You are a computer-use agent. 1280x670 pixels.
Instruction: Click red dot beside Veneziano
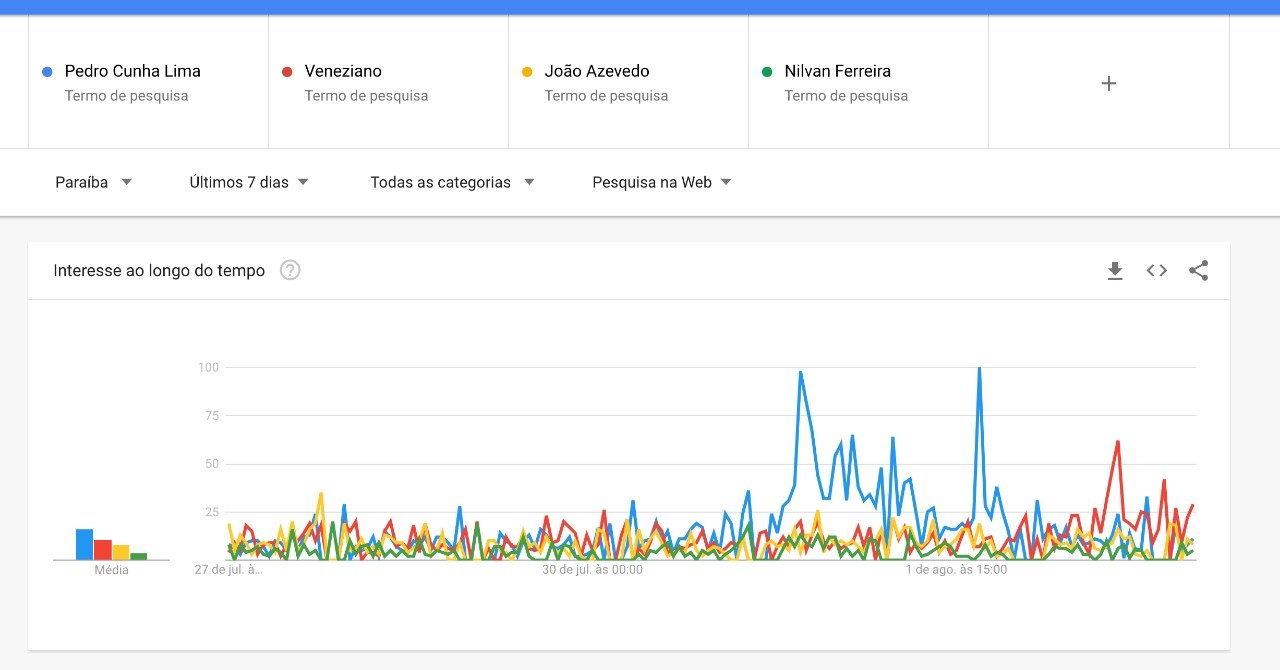click(287, 72)
